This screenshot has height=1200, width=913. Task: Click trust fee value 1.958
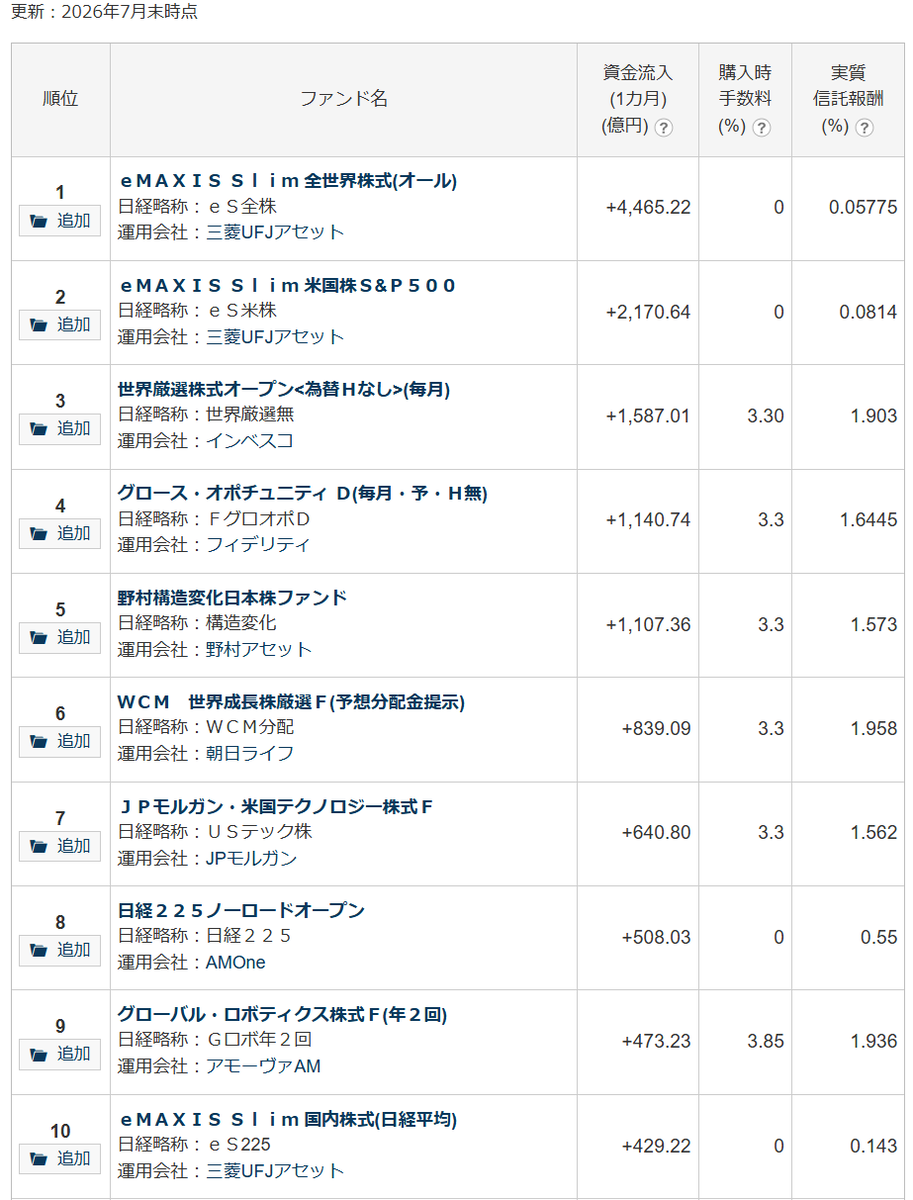[874, 729]
